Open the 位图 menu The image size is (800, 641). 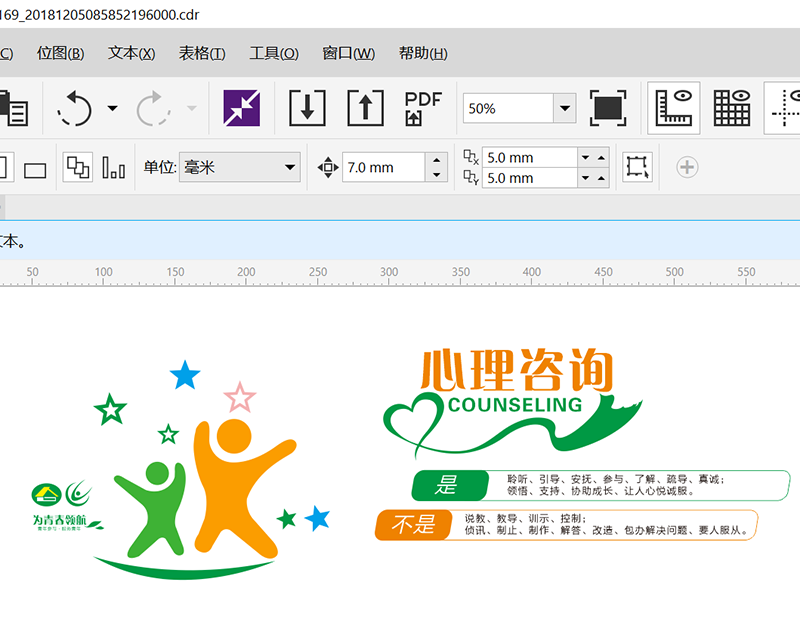[62, 53]
